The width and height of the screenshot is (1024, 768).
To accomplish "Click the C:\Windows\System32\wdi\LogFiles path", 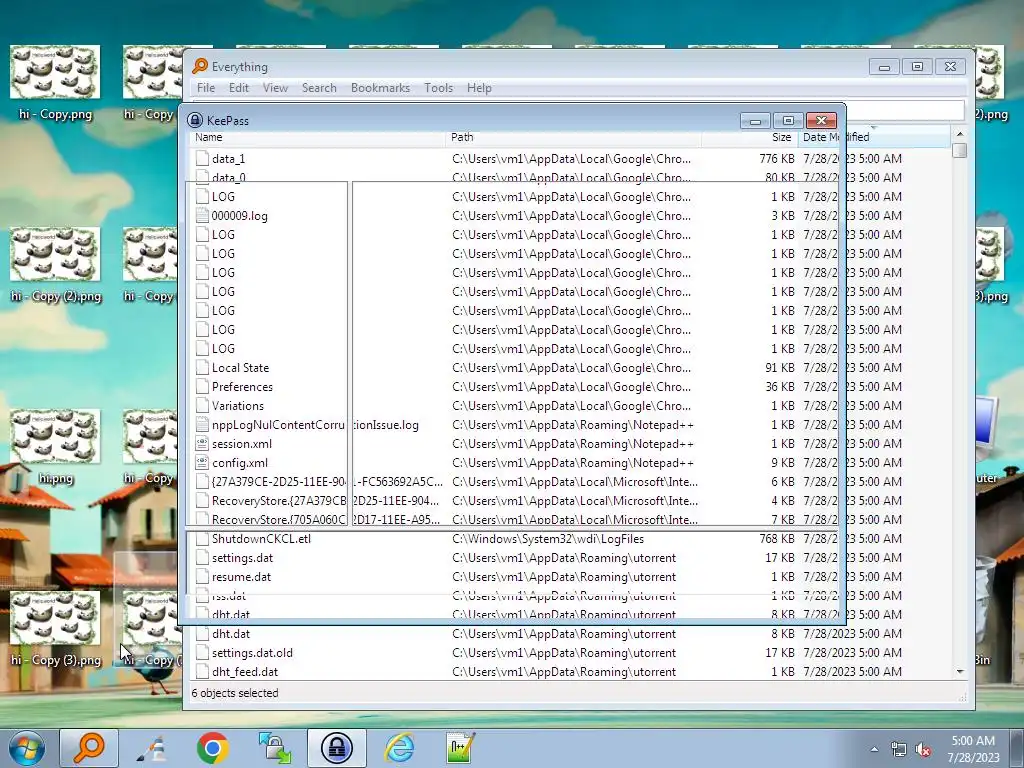I will [x=548, y=539].
